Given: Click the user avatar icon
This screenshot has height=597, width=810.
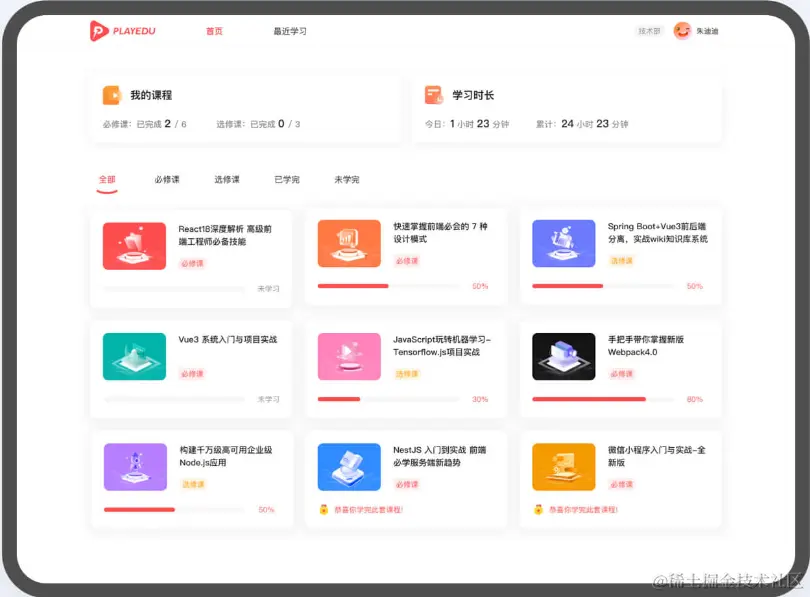Looking at the screenshot, I should pos(682,31).
